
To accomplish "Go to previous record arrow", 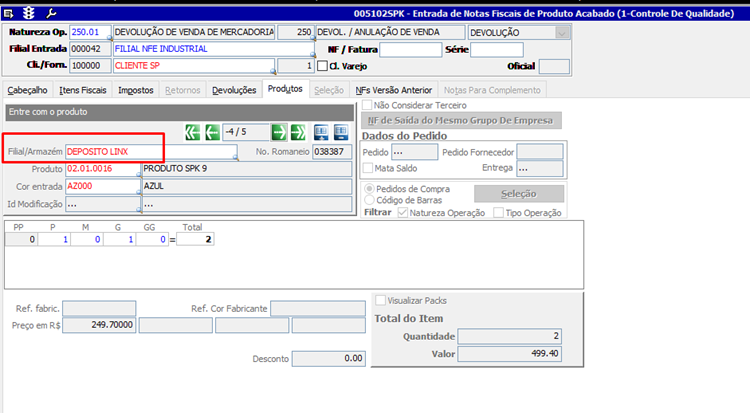I will [212, 132].
